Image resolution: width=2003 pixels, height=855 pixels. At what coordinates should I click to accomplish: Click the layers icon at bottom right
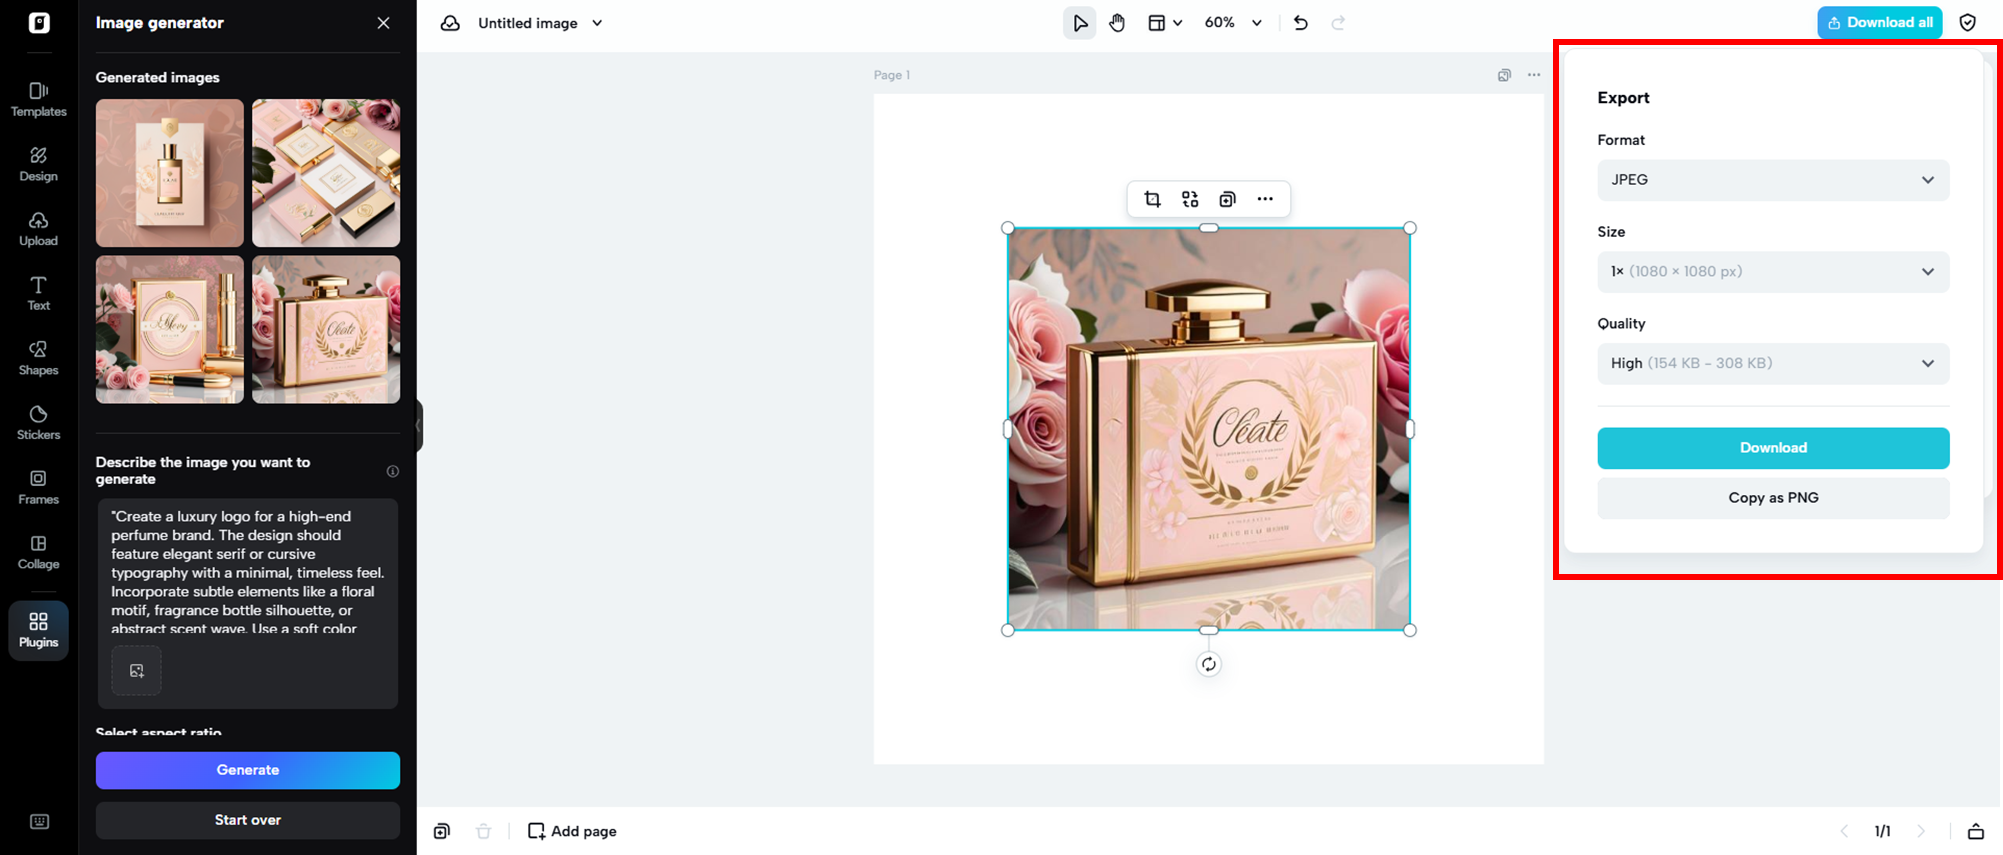1976,831
